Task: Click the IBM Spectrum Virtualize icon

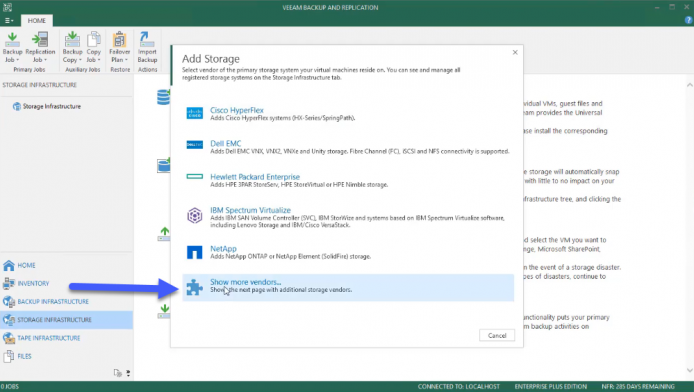Action: click(x=194, y=215)
